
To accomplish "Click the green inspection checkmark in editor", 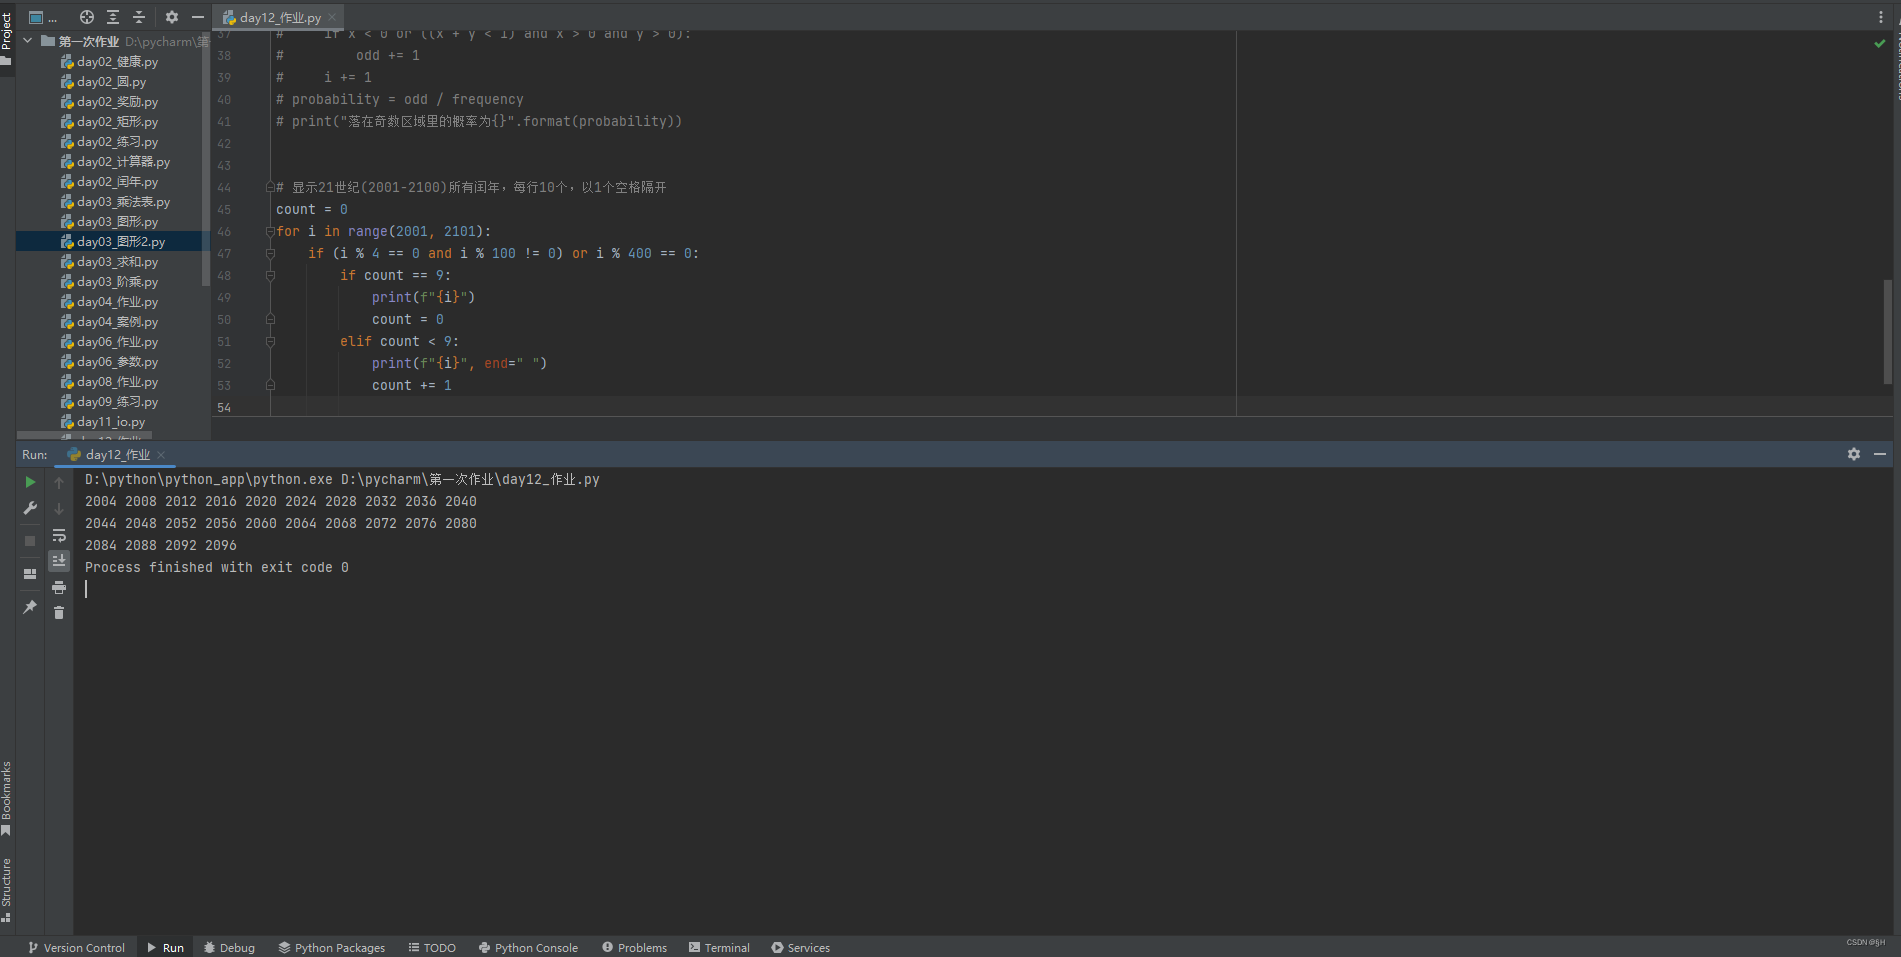I will point(1880,43).
